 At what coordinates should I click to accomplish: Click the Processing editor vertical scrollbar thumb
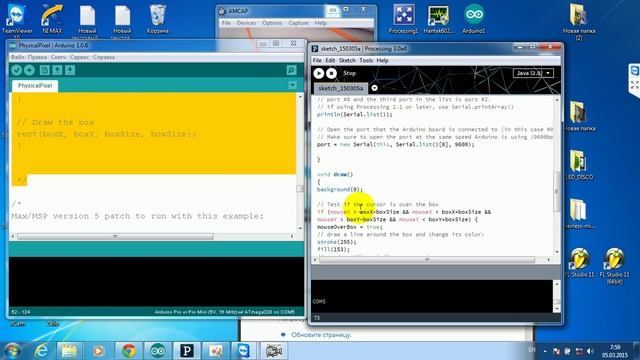click(x=557, y=192)
